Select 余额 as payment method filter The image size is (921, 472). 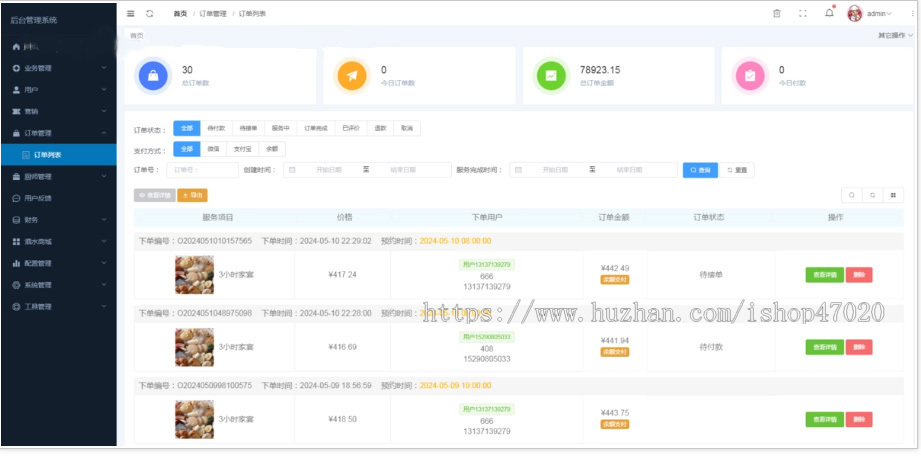pos(272,149)
